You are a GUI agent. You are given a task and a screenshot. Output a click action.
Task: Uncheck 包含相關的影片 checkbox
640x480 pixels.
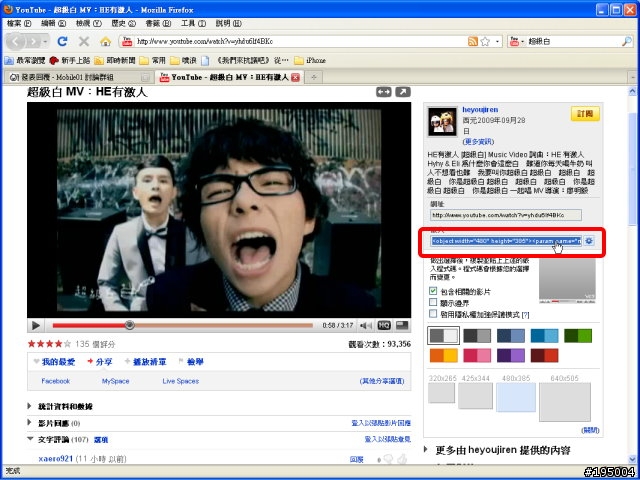(433, 291)
